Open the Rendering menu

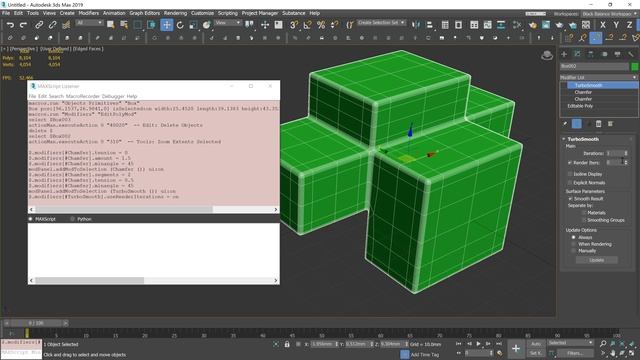[x=175, y=13]
